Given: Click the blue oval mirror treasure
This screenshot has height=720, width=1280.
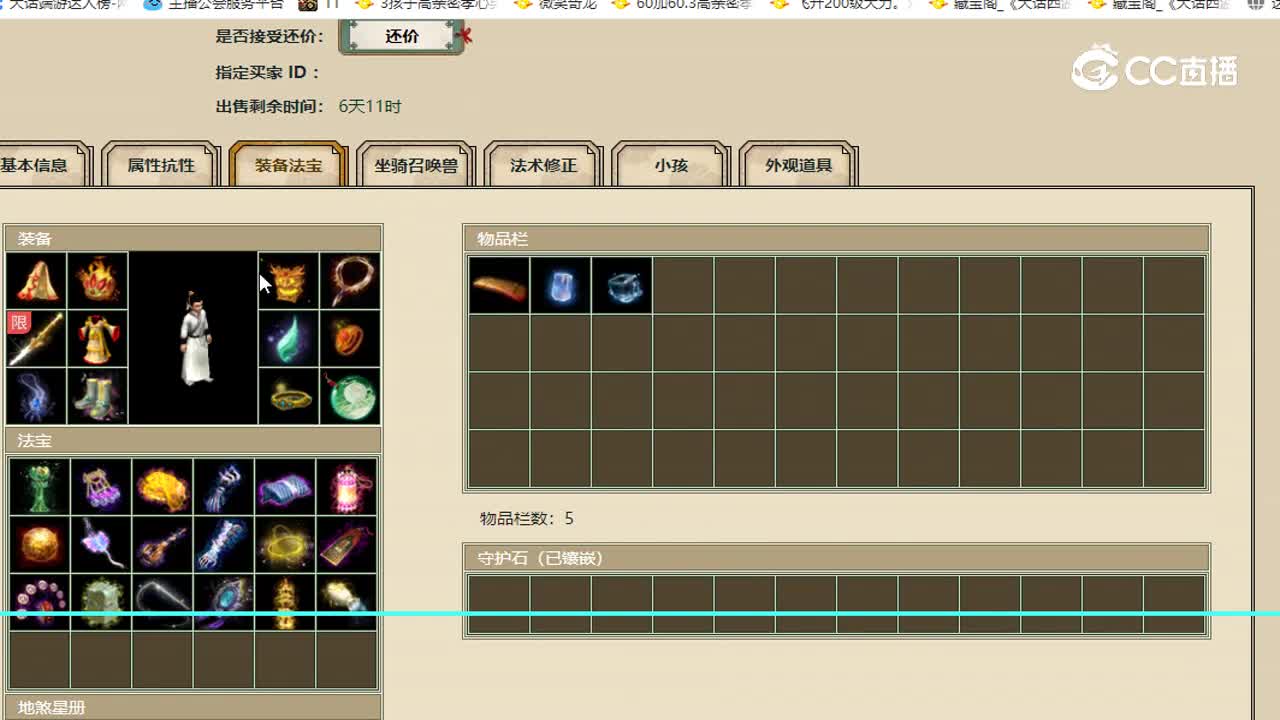Looking at the screenshot, I should pyautogui.click(x=224, y=603).
